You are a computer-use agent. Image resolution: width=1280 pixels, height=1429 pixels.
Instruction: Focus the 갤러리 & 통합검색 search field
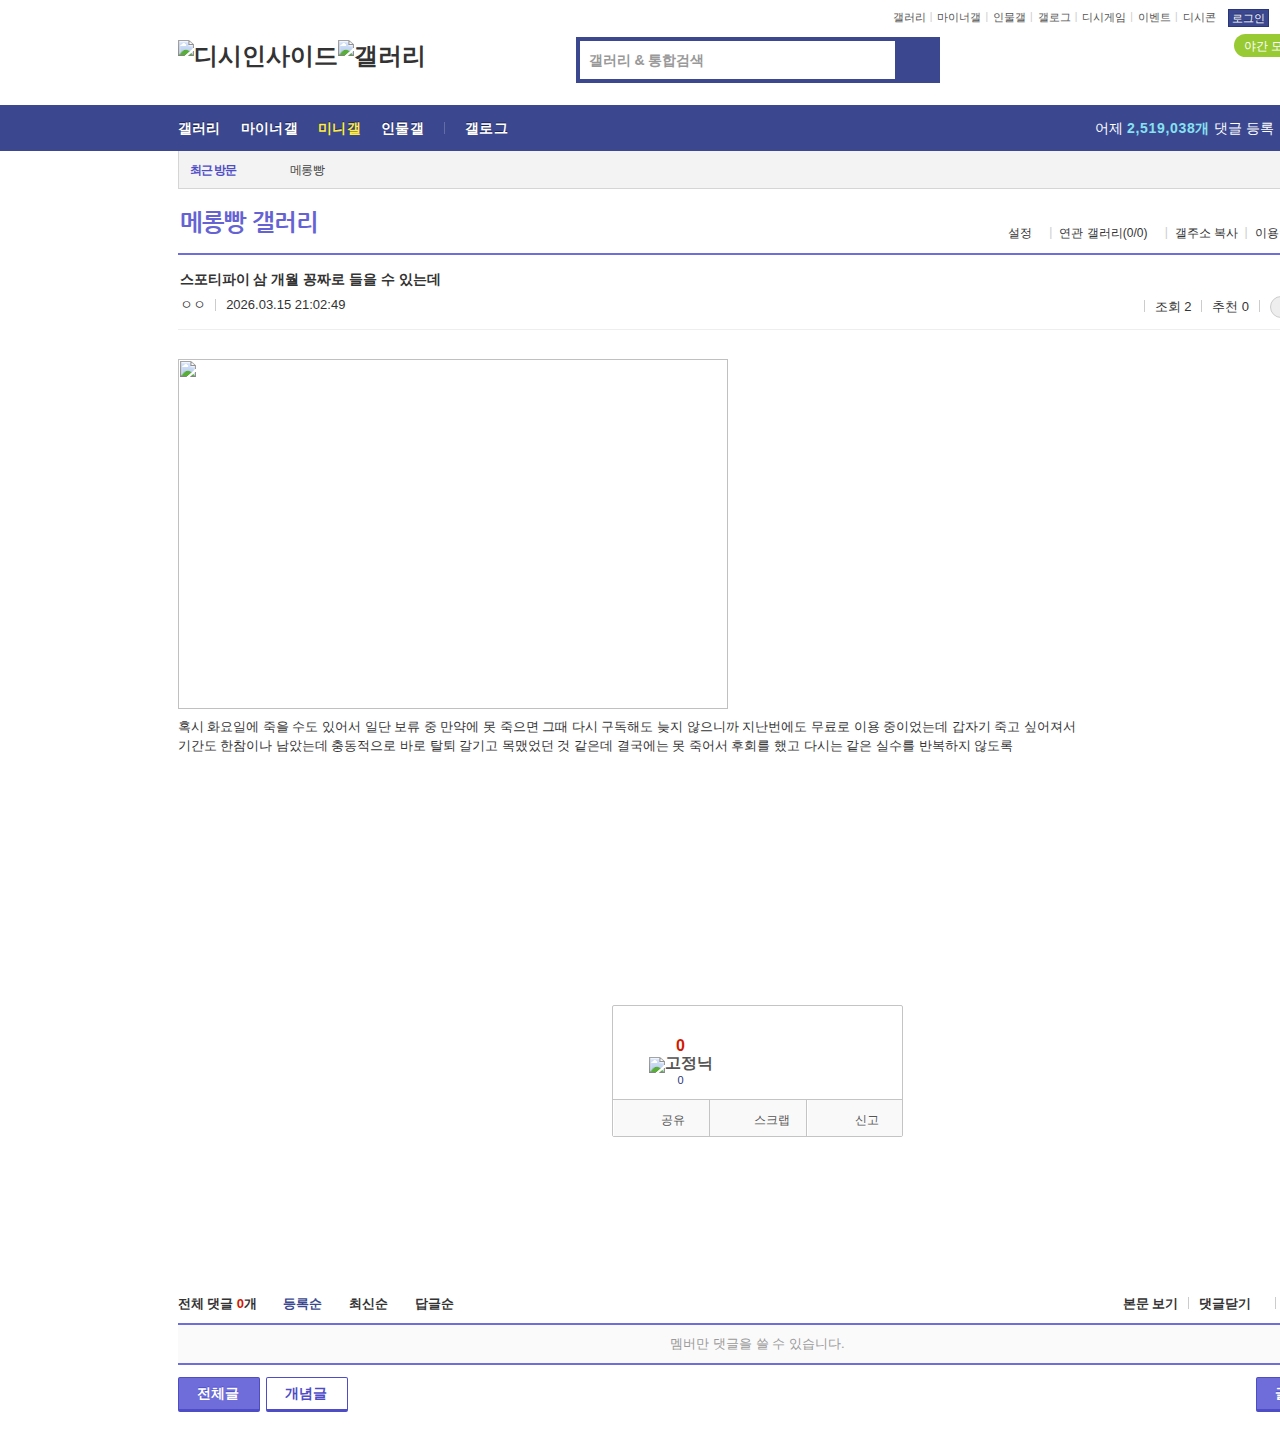pyautogui.click(x=738, y=60)
